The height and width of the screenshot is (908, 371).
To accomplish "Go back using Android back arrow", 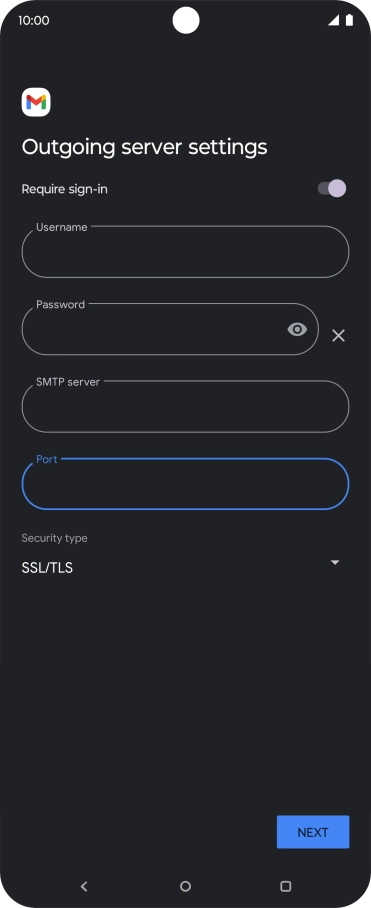I will pos(84,886).
